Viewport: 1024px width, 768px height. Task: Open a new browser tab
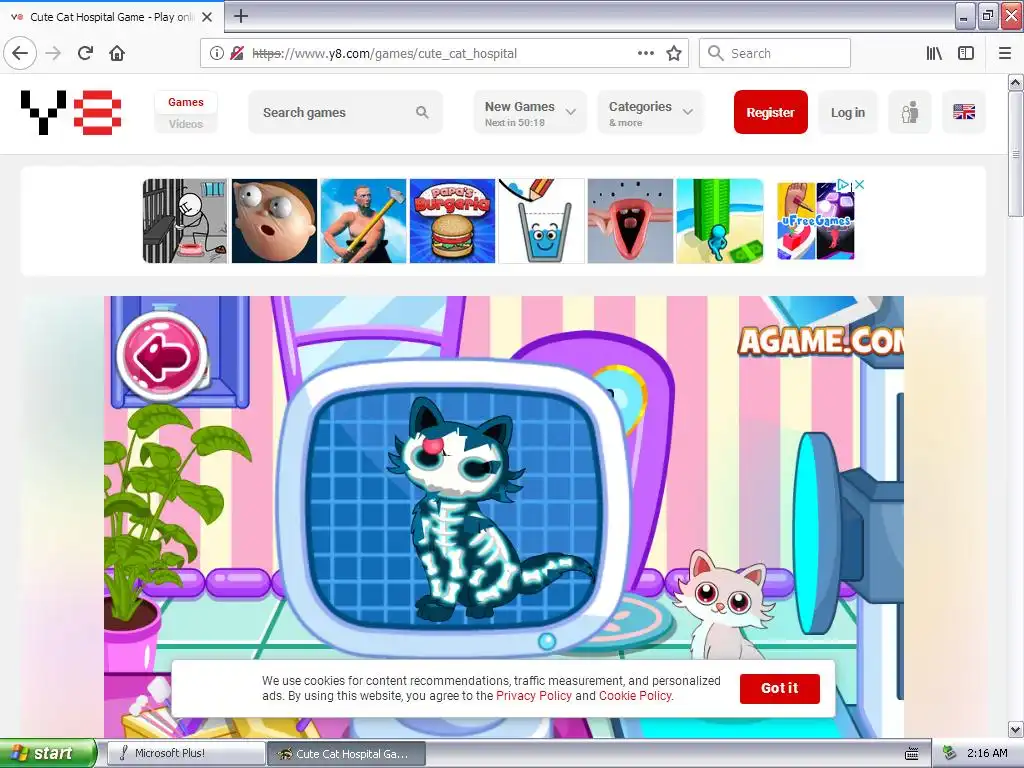240,16
